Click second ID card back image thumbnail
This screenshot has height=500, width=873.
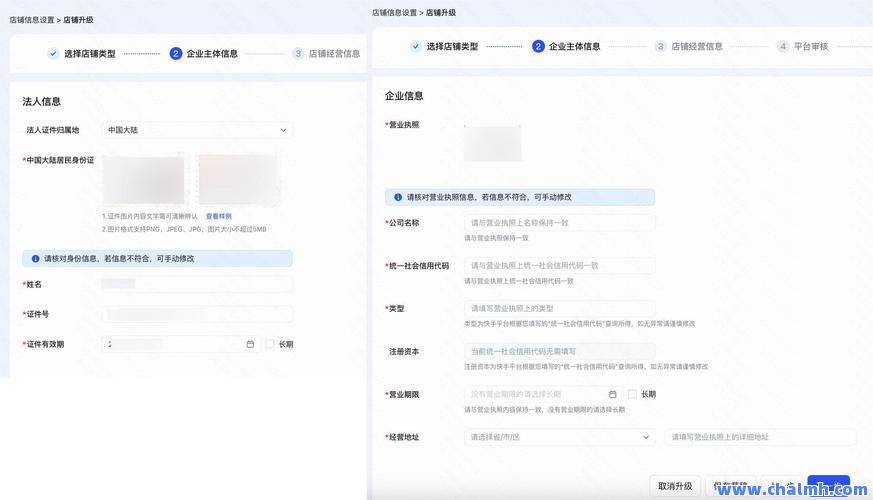[x=238, y=180]
